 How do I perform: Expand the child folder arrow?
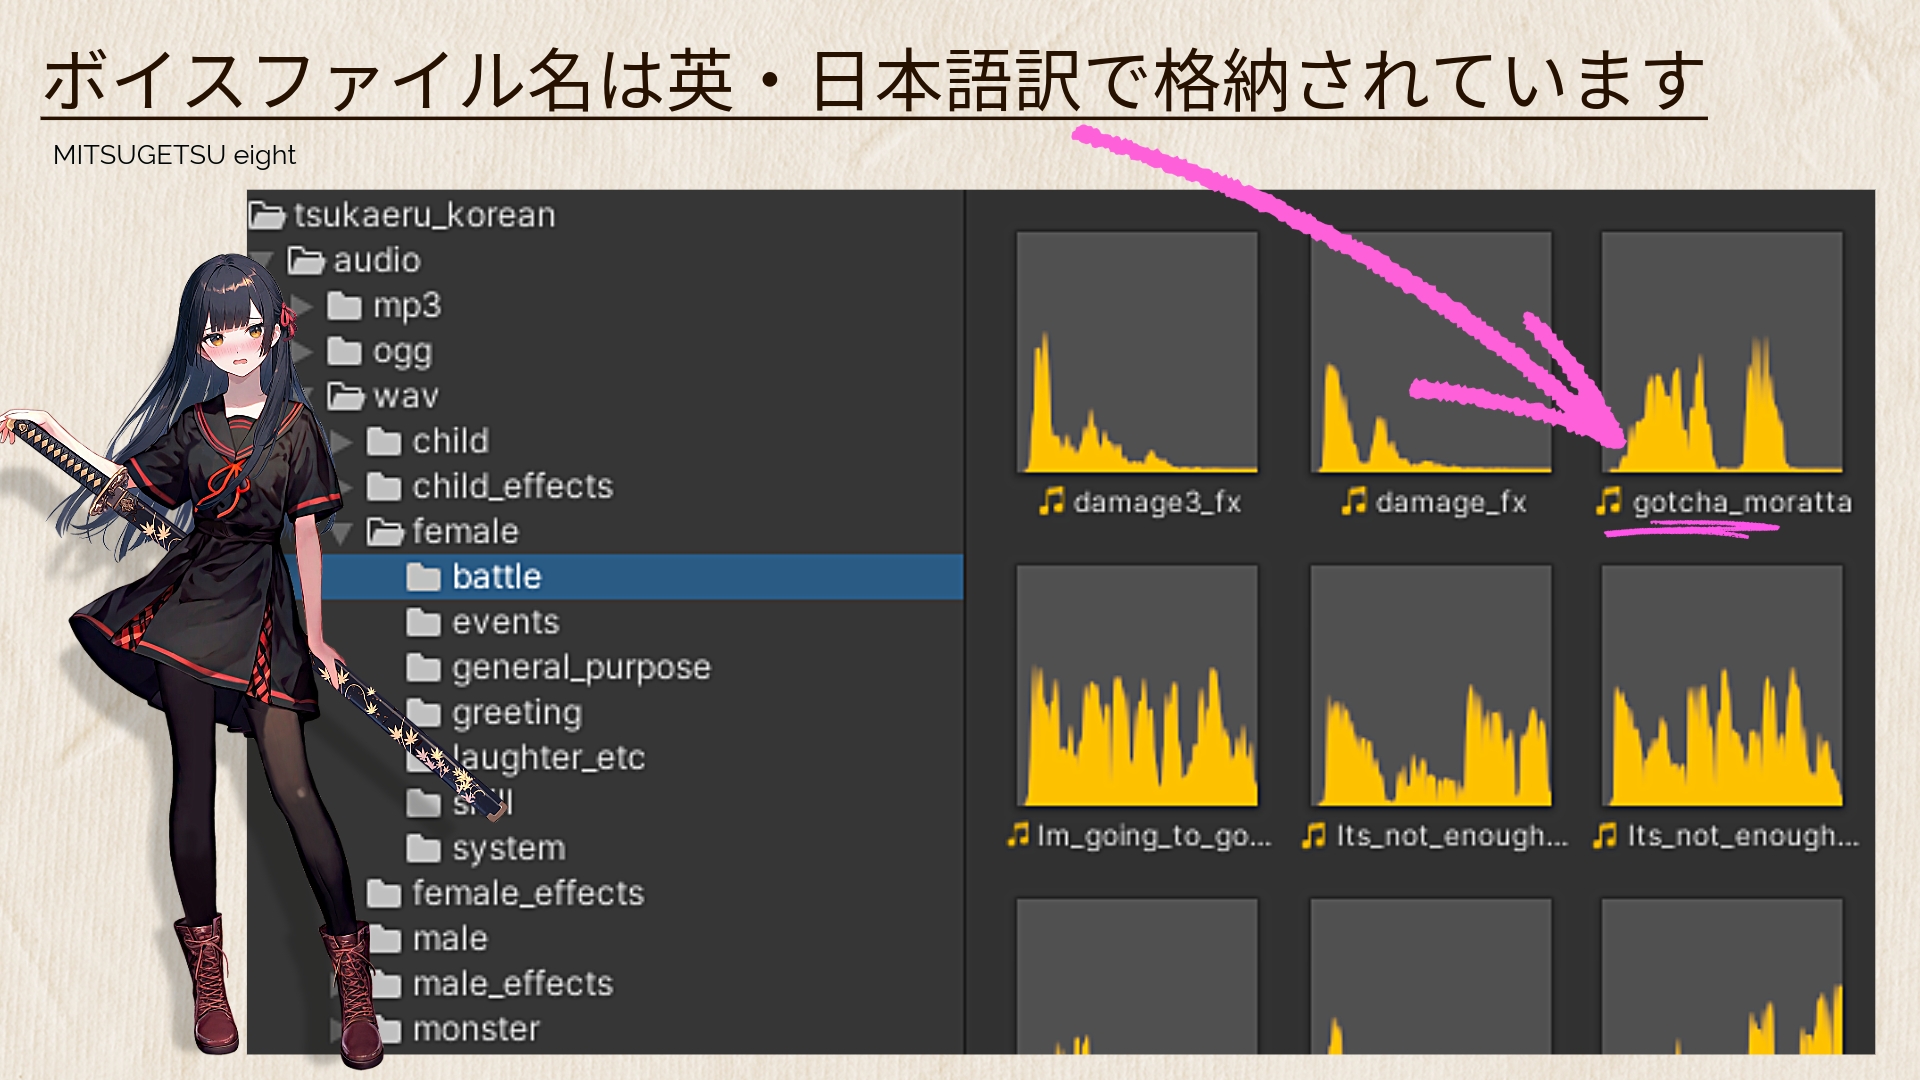click(343, 442)
